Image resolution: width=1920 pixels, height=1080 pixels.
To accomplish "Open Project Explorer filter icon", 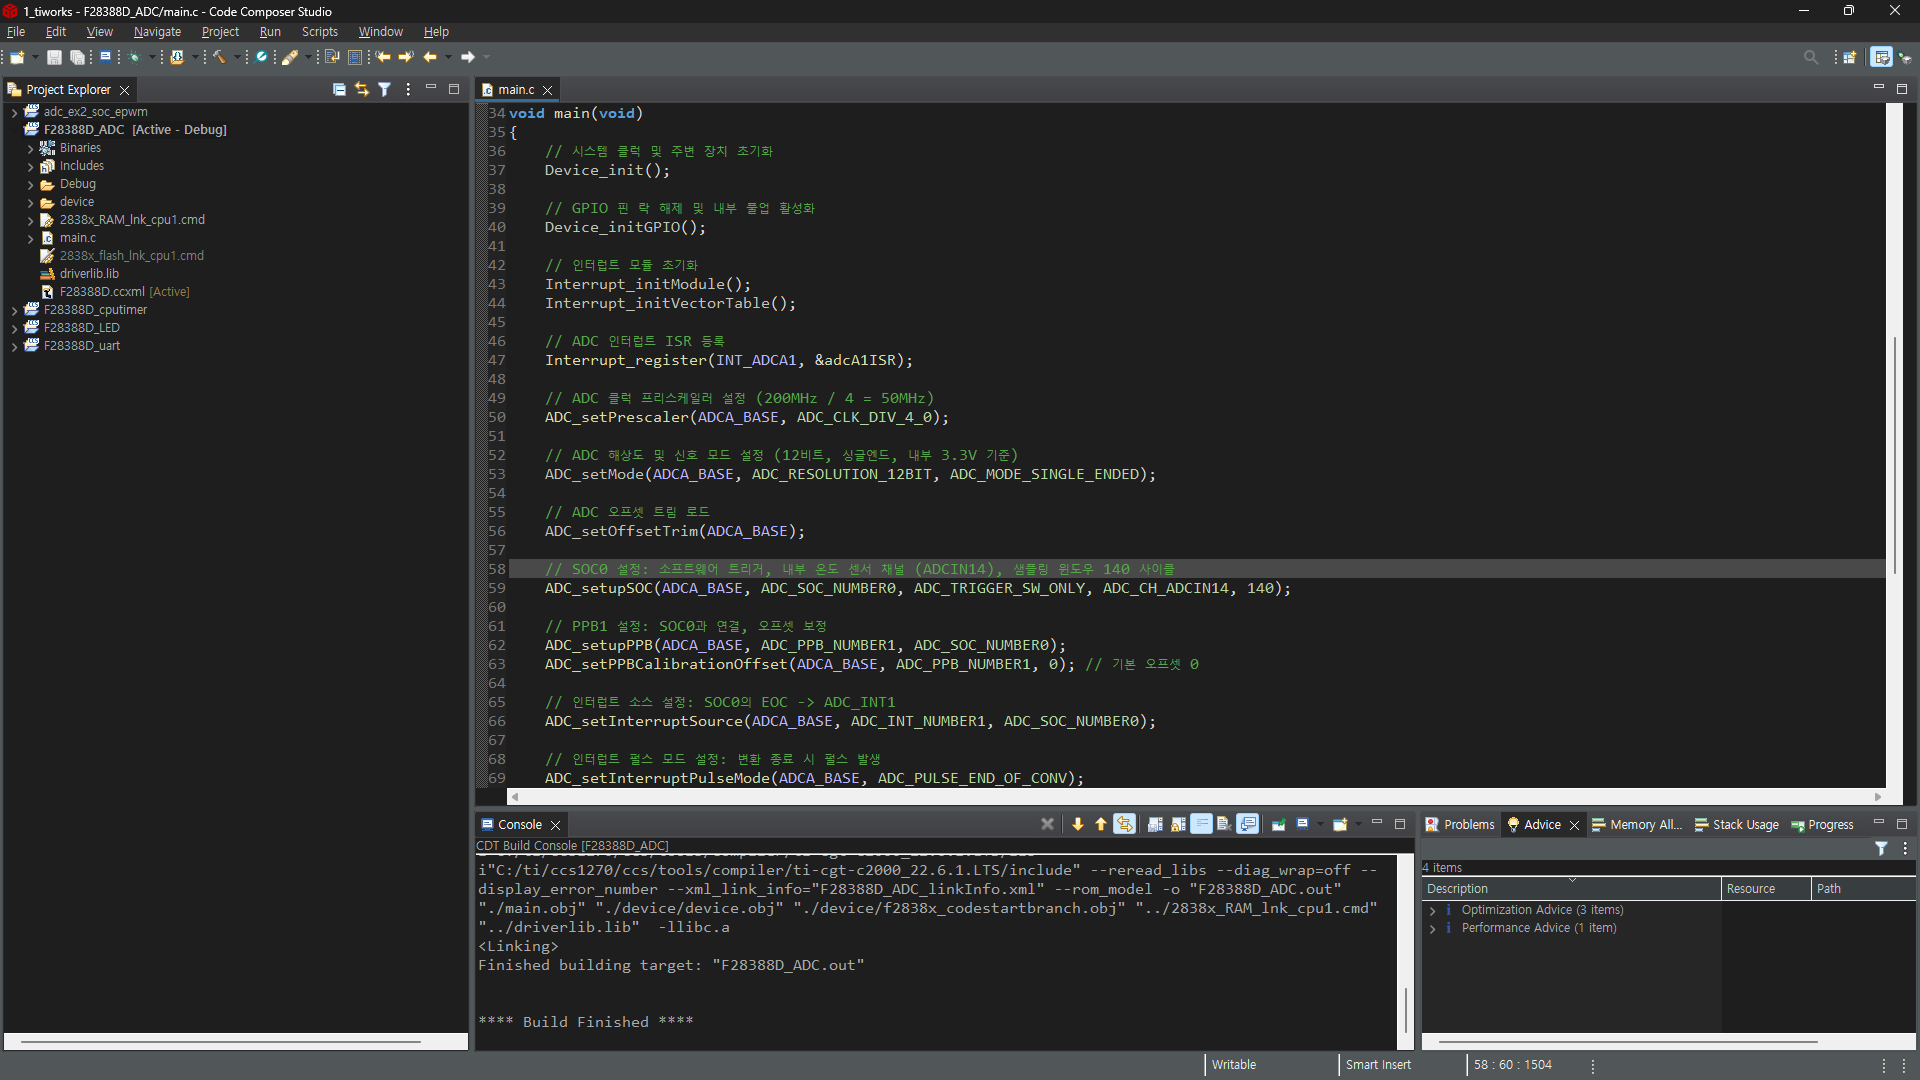I will [384, 89].
